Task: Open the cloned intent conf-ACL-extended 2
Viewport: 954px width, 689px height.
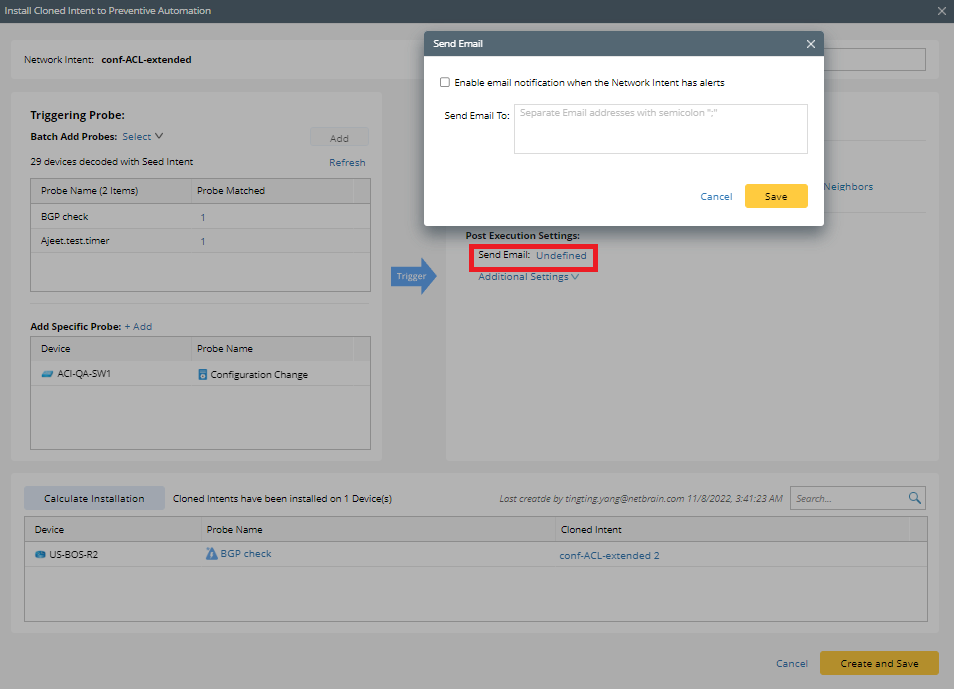Action: pyautogui.click(x=608, y=553)
